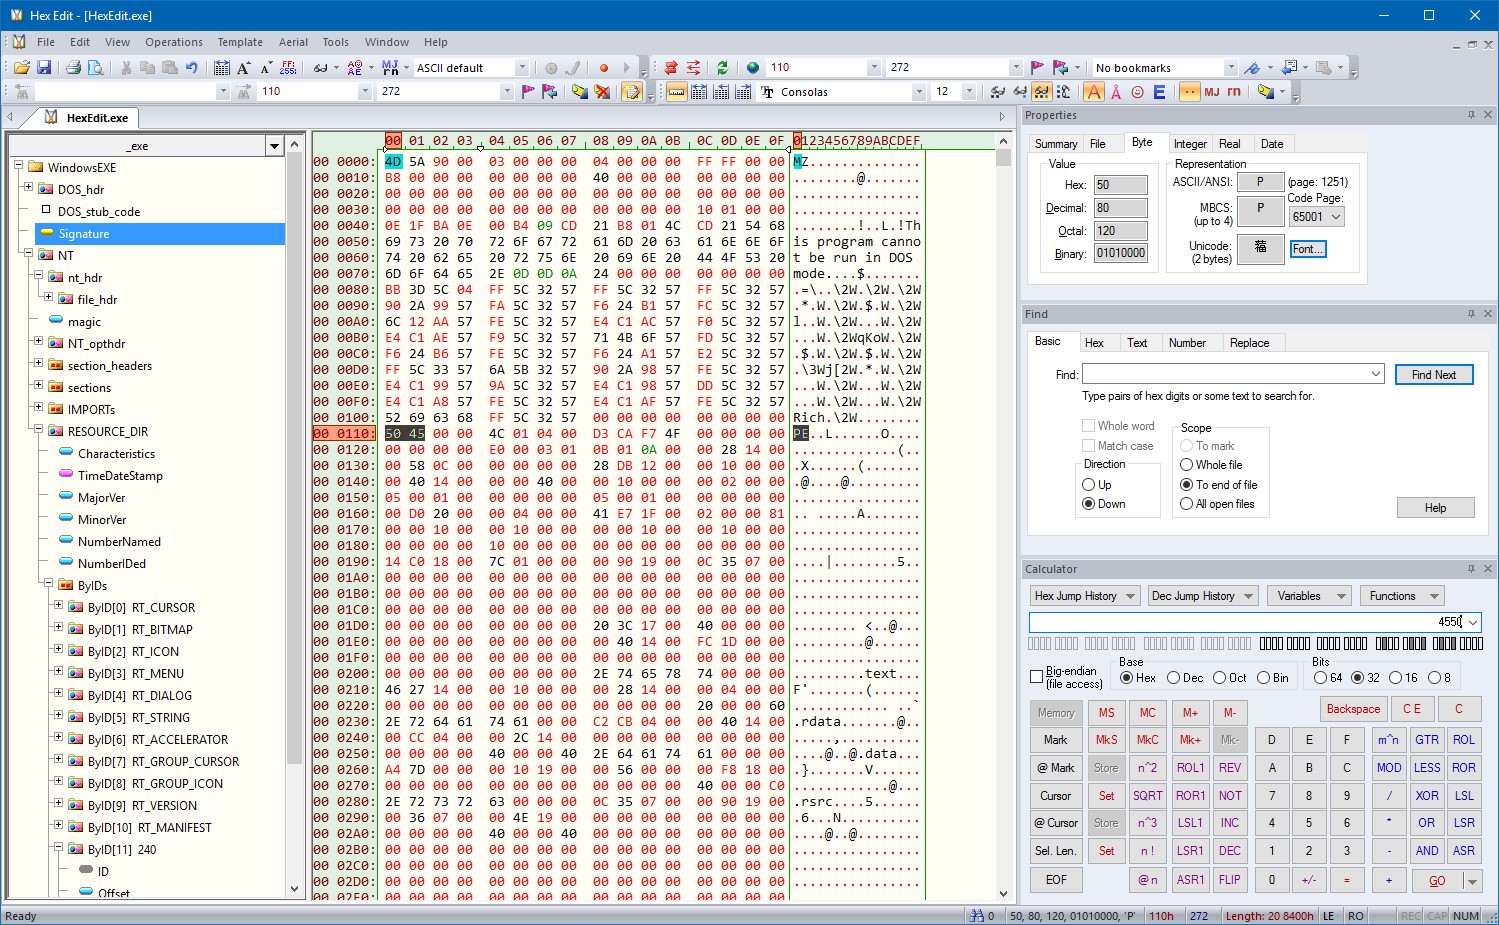Click the Open file folder icon

click(x=21, y=68)
